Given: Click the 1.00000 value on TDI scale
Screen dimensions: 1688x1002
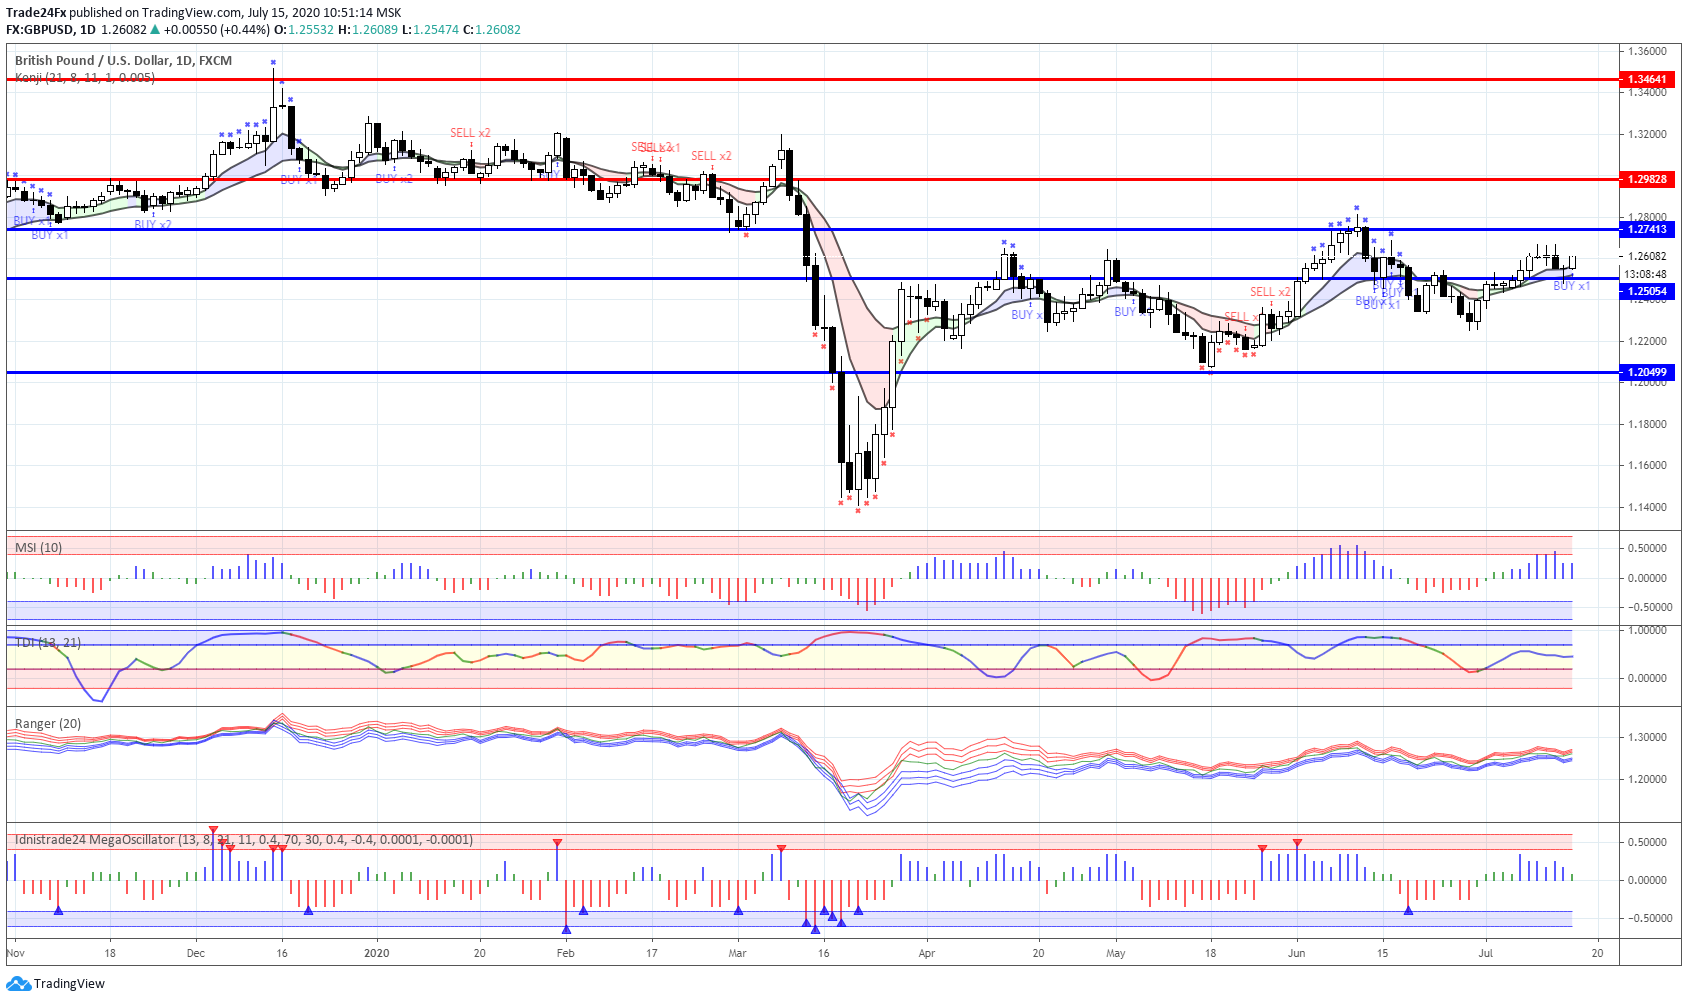Looking at the screenshot, I should 1647,630.
